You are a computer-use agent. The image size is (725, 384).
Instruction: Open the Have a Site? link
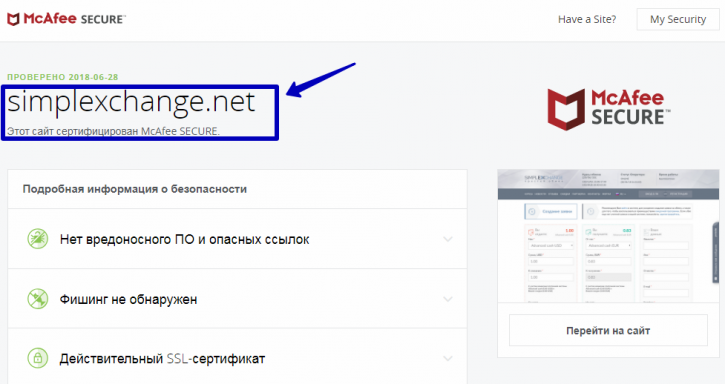point(587,19)
